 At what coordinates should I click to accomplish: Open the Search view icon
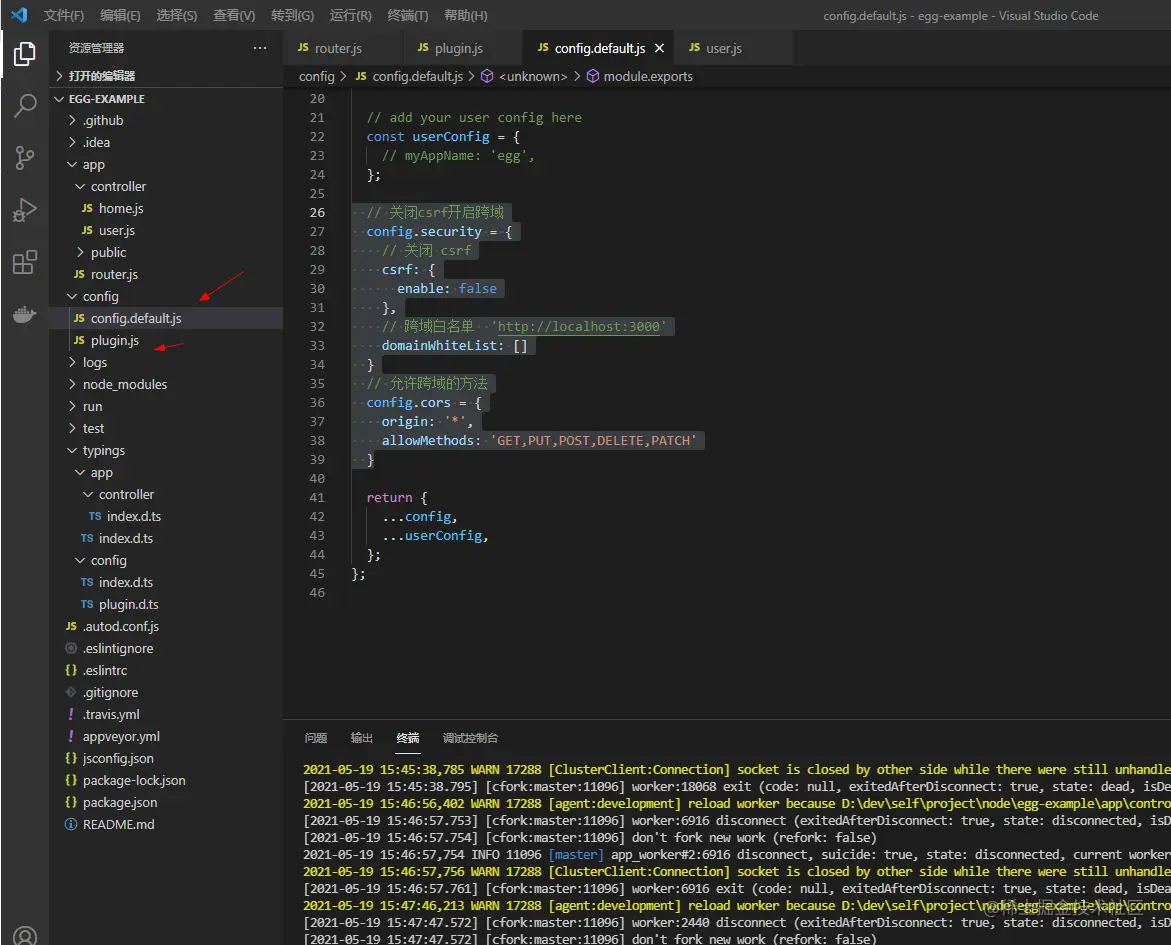25,106
